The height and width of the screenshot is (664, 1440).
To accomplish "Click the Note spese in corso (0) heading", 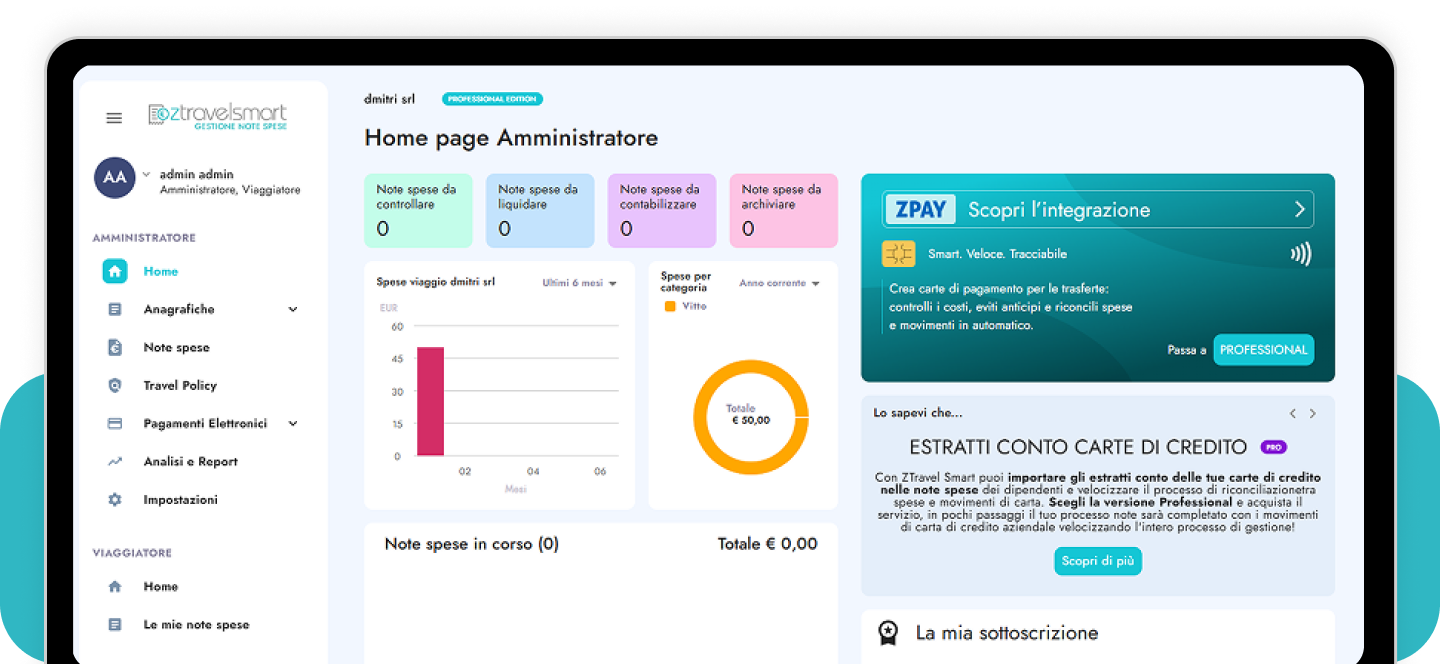I will [x=472, y=544].
